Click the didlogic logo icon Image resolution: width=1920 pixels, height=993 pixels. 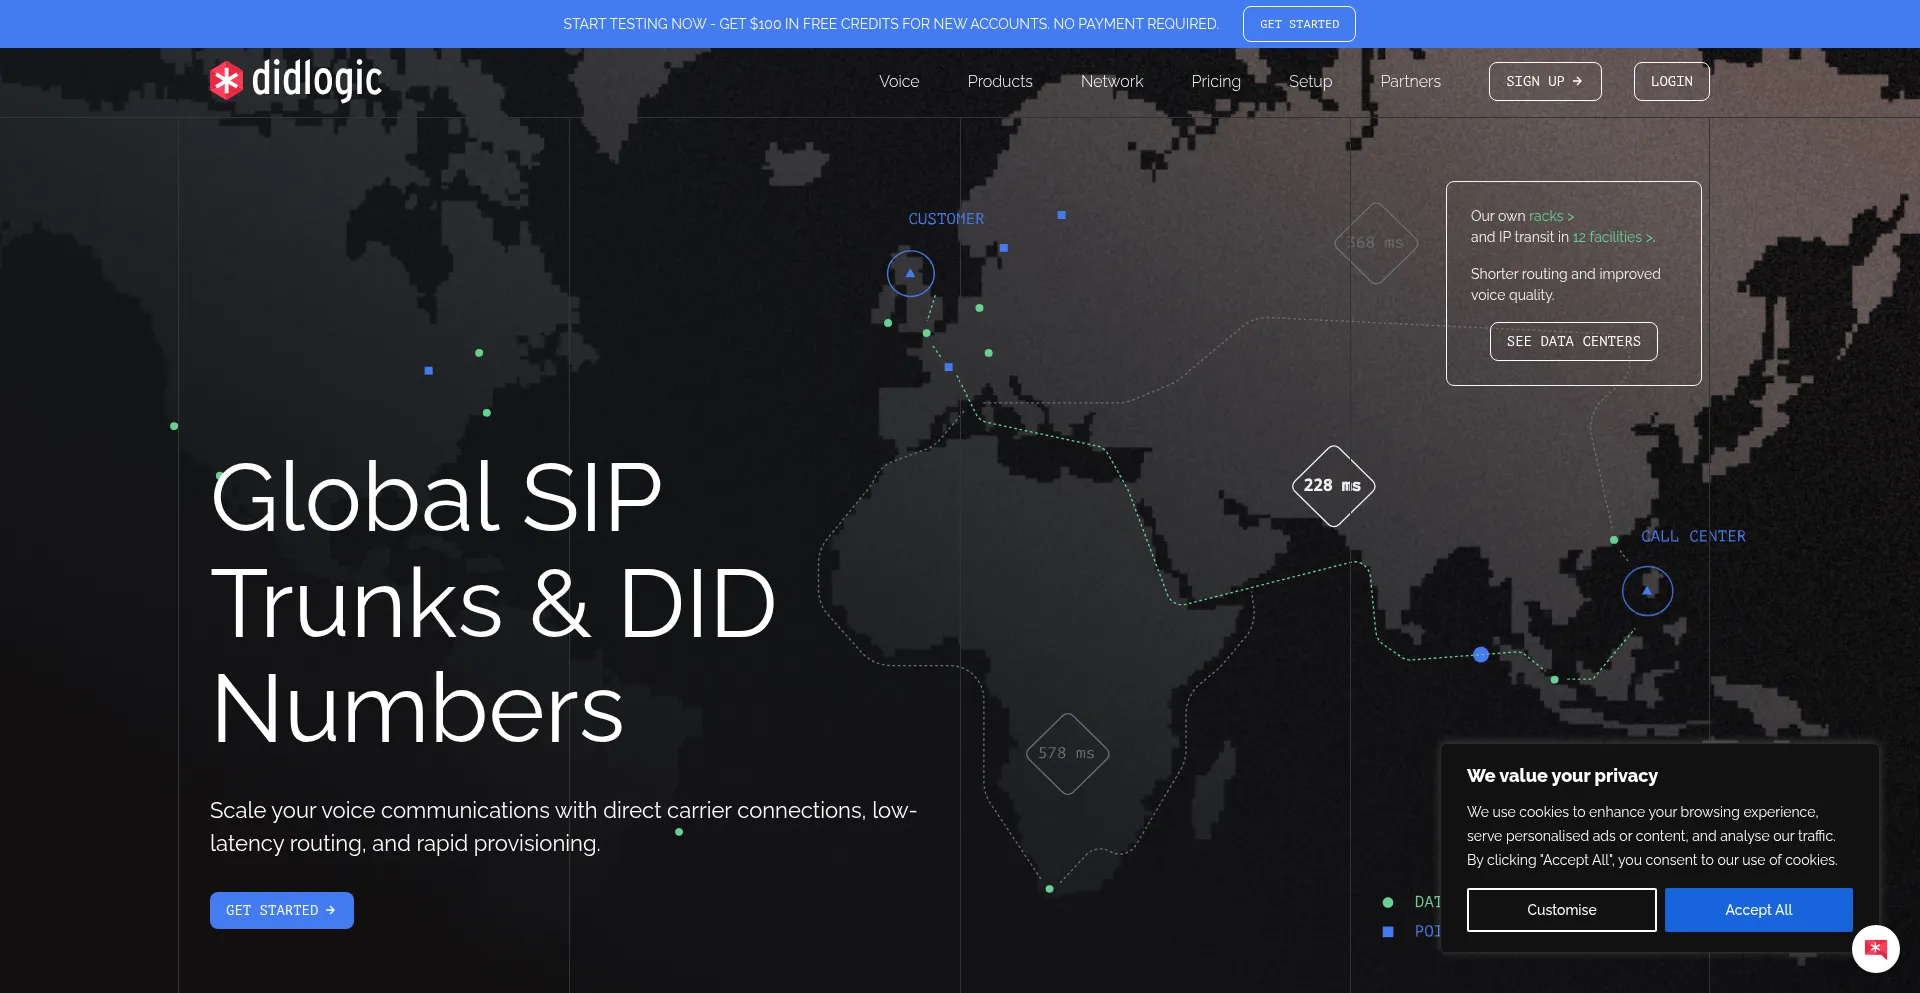tap(226, 81)
